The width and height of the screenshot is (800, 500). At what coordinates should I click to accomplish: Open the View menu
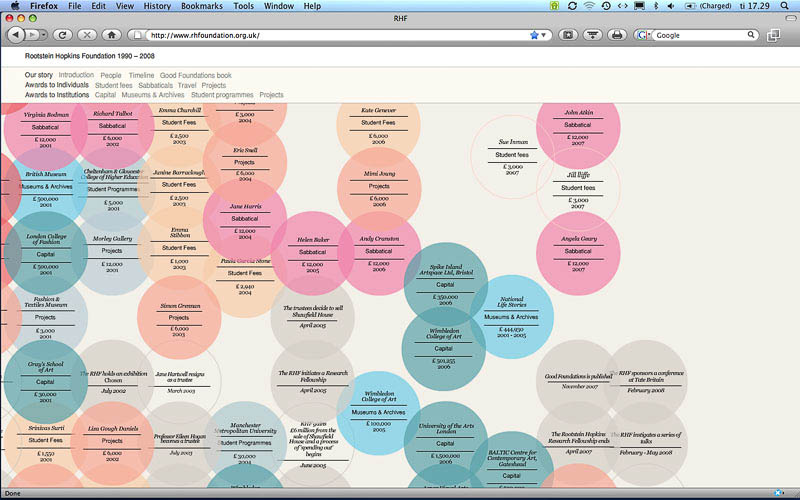[124, 6]
